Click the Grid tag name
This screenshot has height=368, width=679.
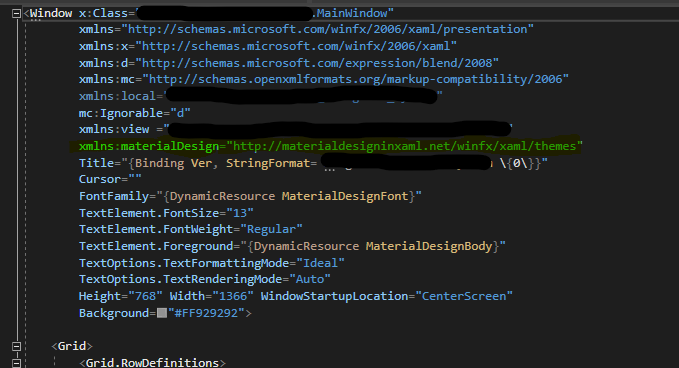pyautogui.click(x=72, y=346)
